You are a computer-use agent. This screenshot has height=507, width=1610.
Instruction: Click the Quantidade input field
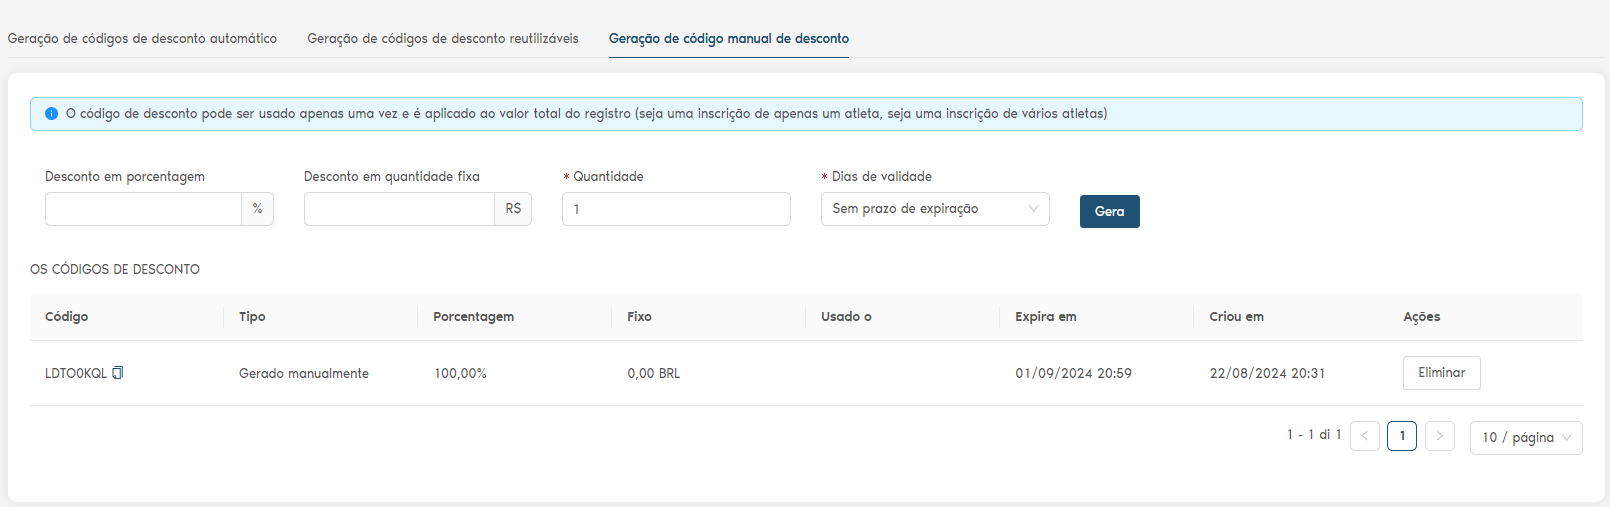(x=676, y=209)
